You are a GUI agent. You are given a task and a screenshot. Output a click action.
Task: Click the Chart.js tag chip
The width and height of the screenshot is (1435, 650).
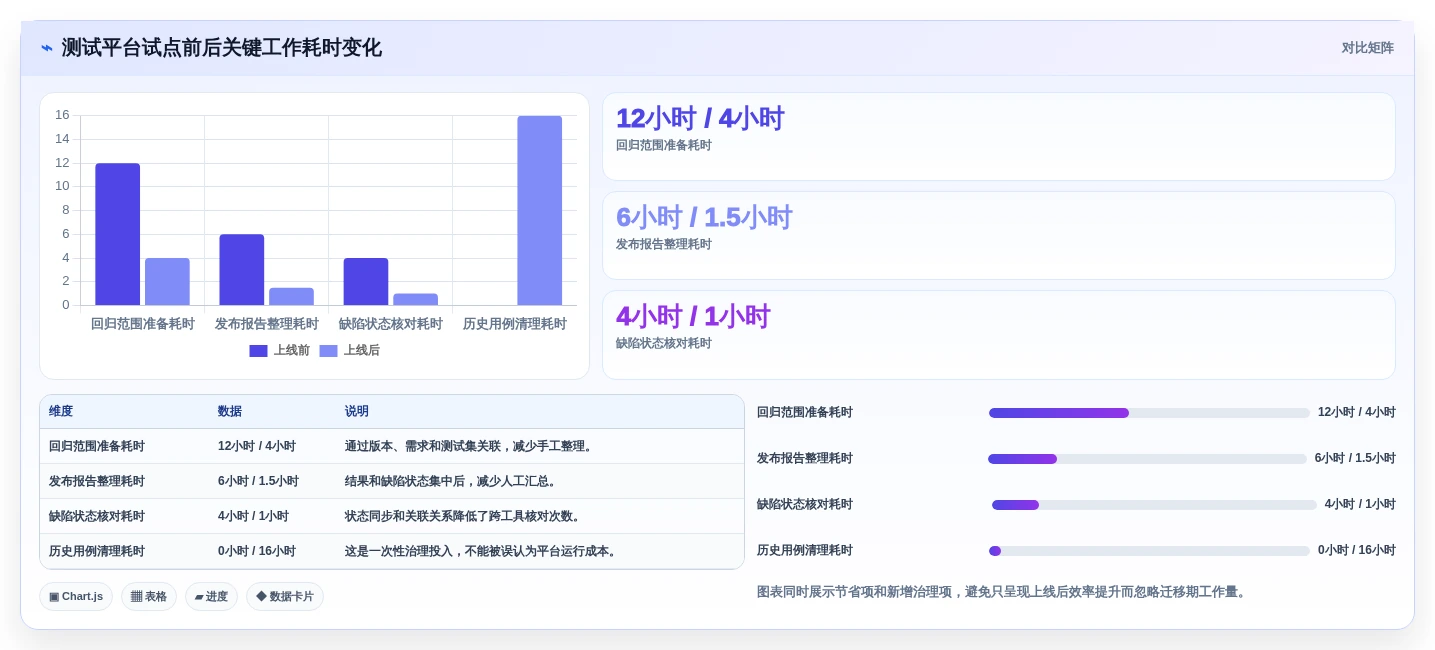76,596
